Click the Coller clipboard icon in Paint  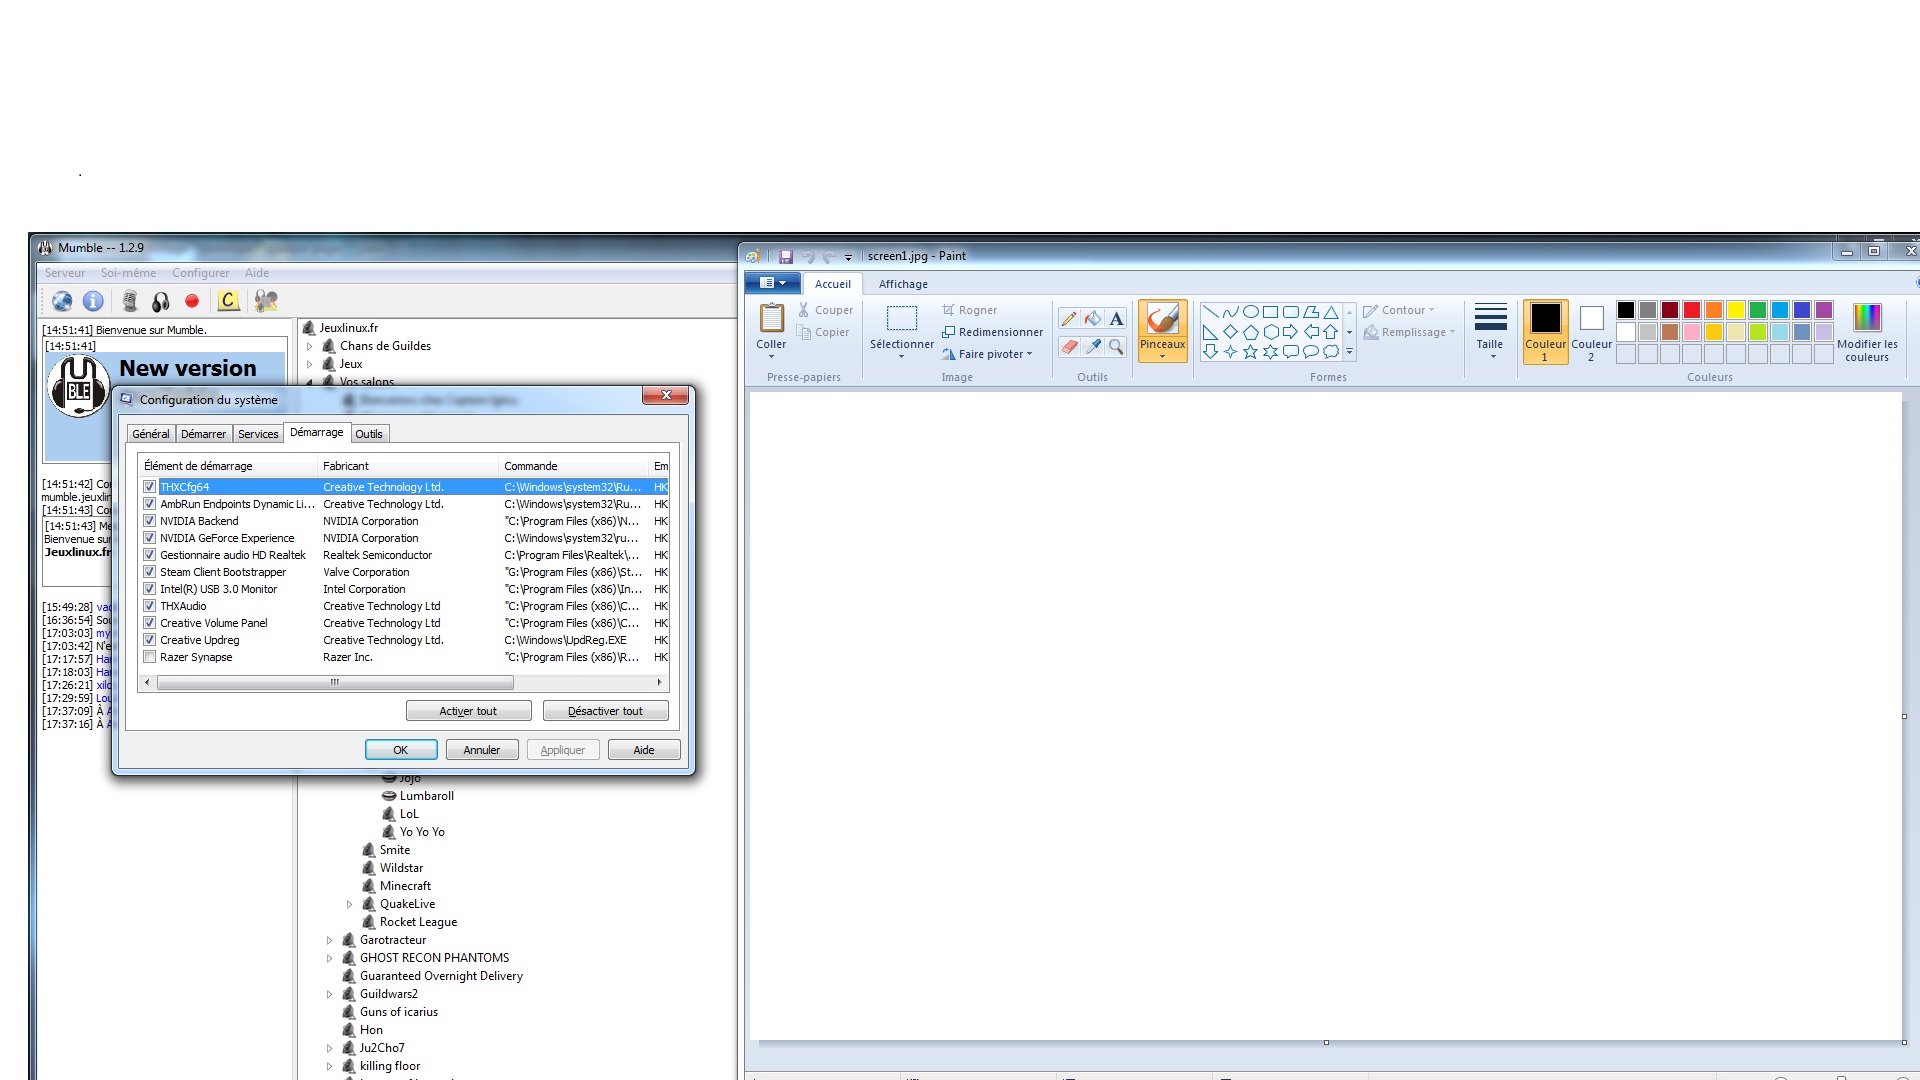click(771, 318)
